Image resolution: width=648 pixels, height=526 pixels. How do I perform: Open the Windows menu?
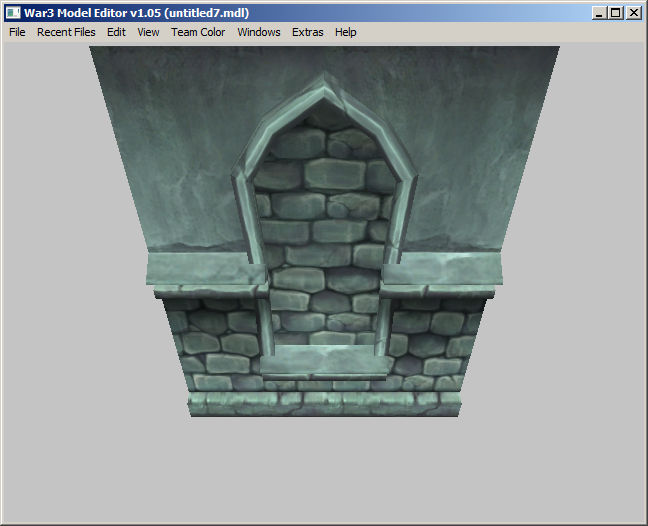pos(259,32)
